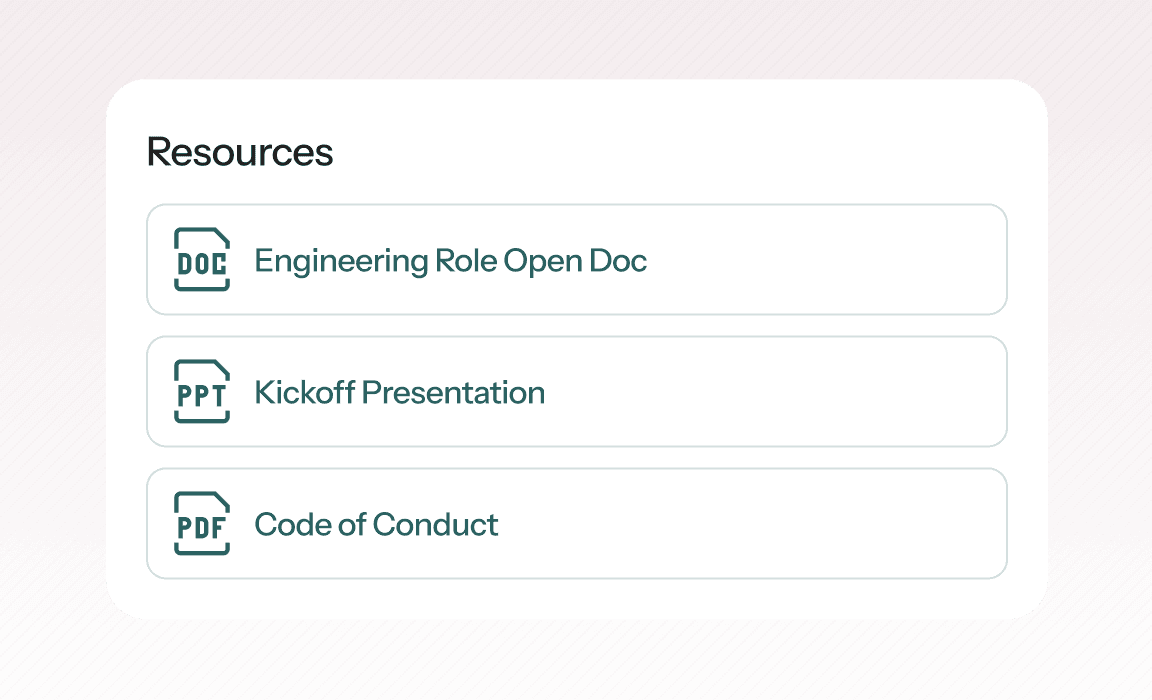Click the word "Role" in the document title
The height and width of the screenshot is (700, 1152).
(465, 261)
